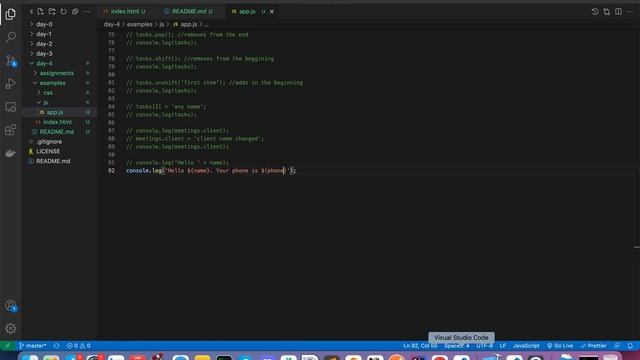Open the feedback icon in status bar
Screen dimensions: 640x360
(x=617, y=346)
